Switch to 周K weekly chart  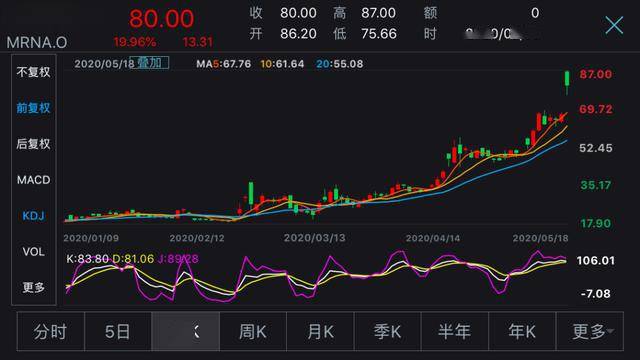click(x=253, y=331)
